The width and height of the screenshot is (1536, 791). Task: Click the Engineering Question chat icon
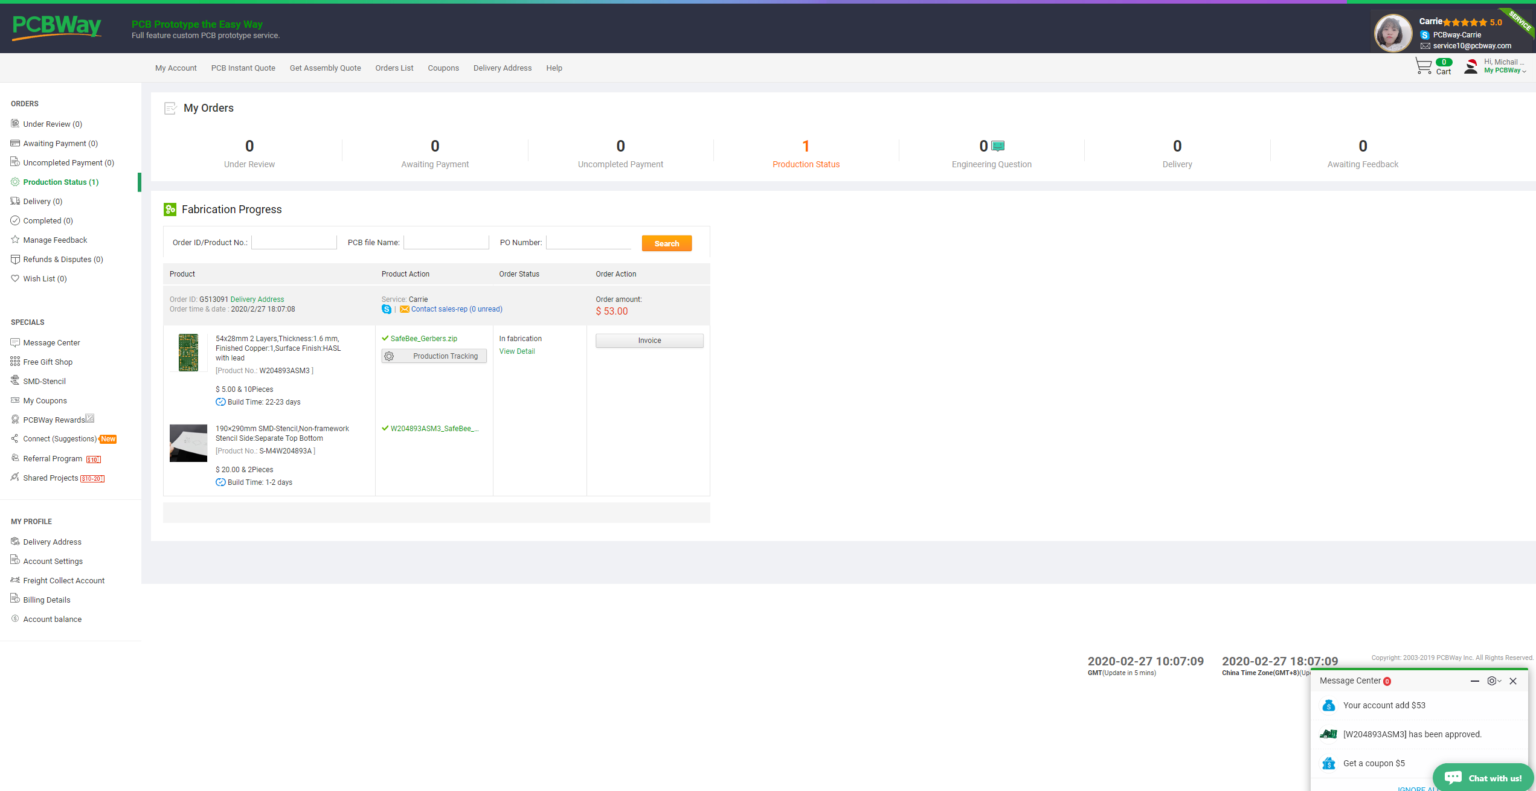998,146
